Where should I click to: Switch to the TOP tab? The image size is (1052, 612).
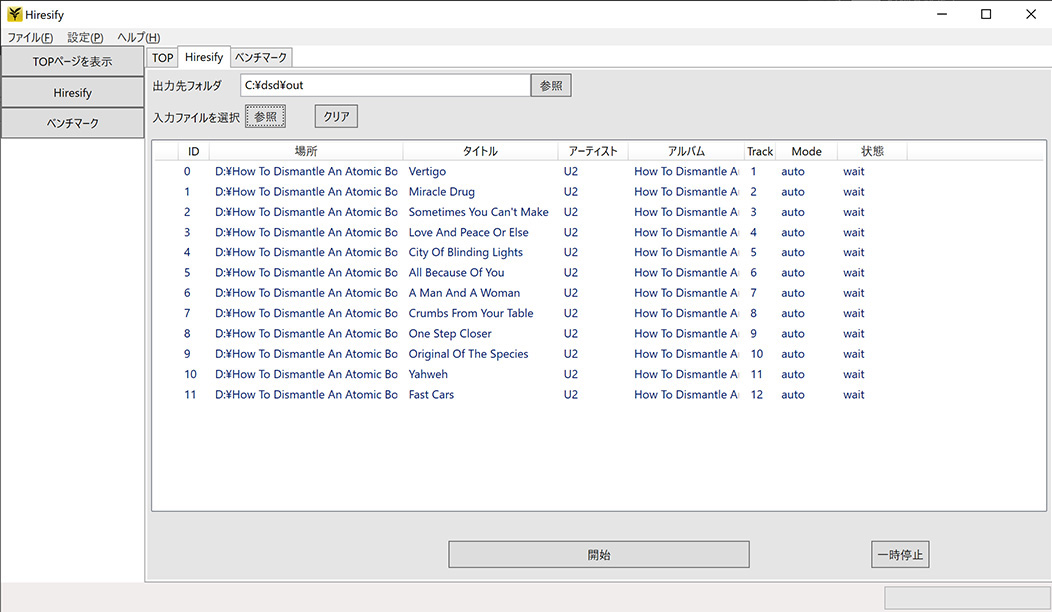[162, 58]
